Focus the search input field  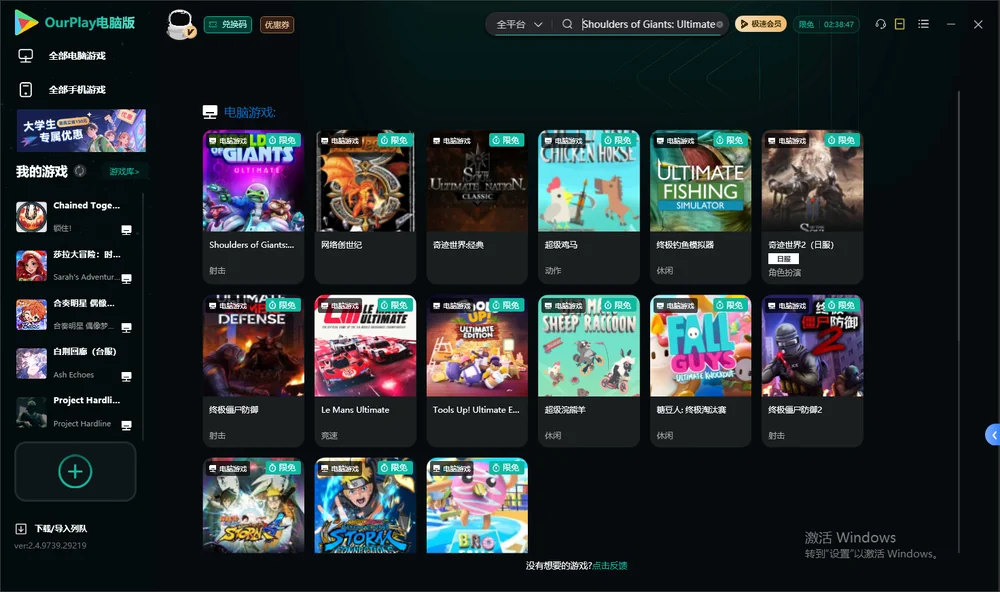[648, 24]
